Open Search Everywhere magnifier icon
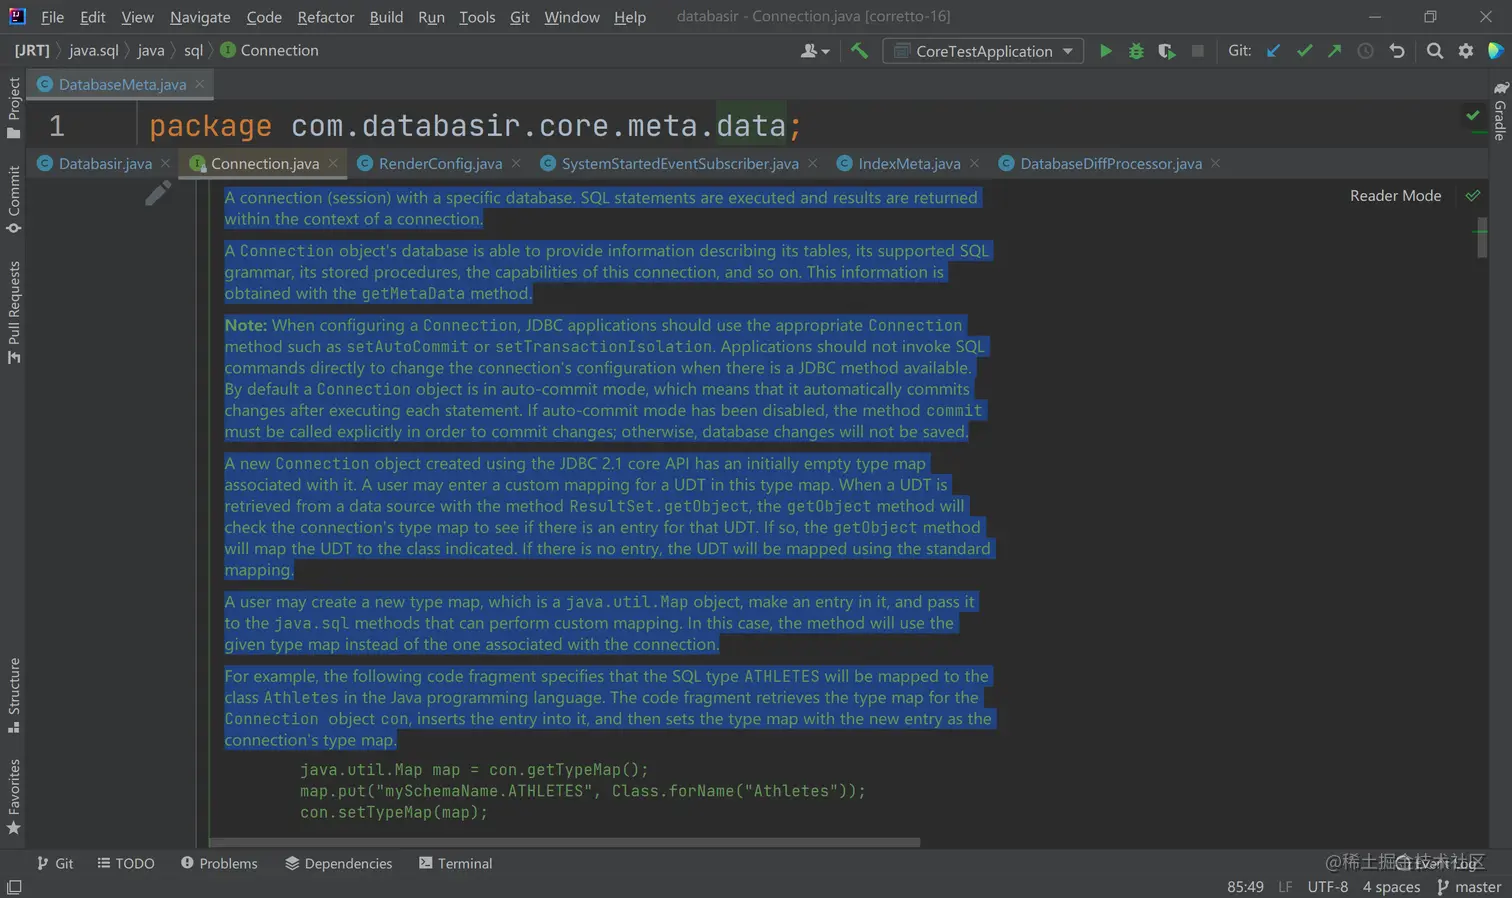Screen dimensions: 1512x898 coord(1435,51)
